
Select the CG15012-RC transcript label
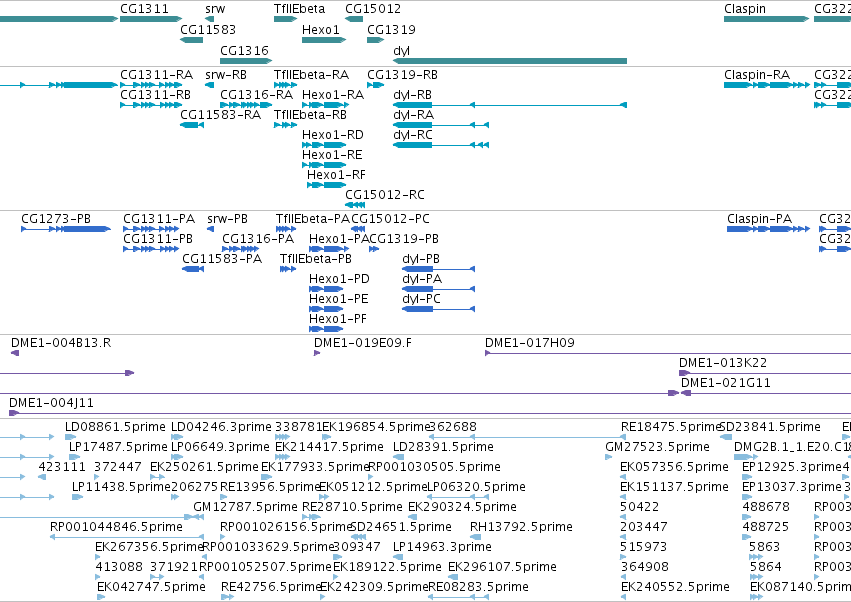[x=385, y=194]
